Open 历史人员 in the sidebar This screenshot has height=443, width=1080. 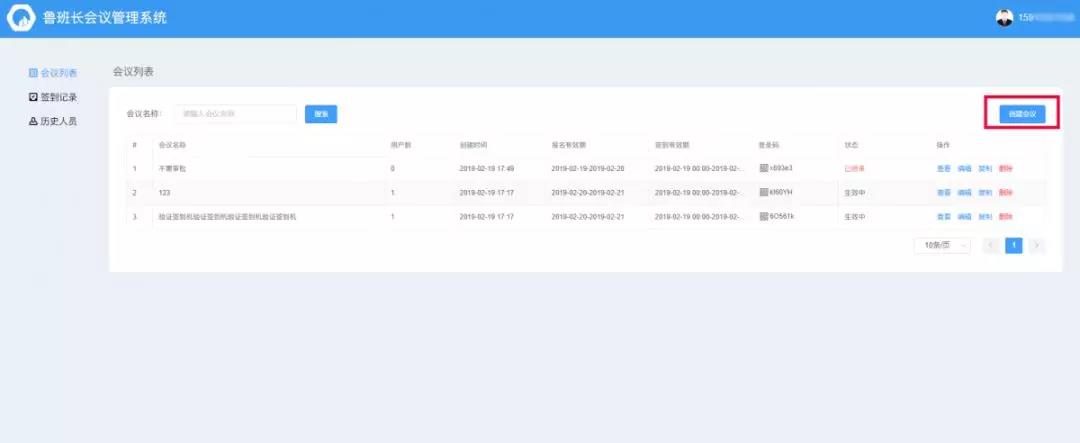[53, 121]
